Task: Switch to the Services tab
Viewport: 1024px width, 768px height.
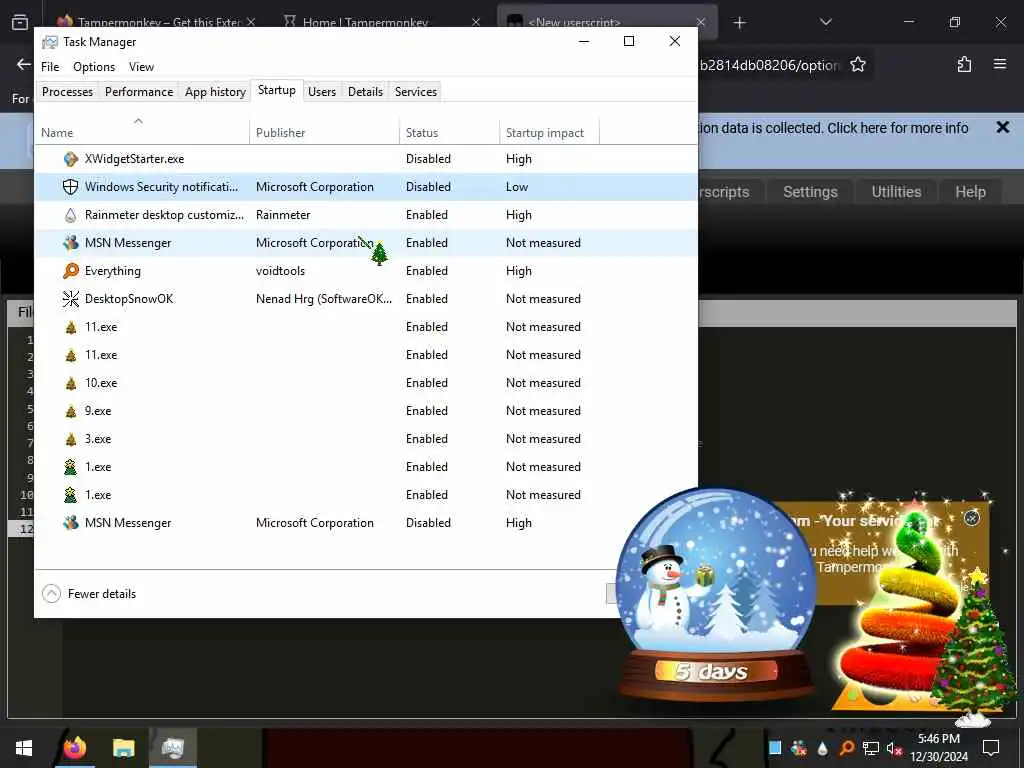Action: click(415, 91)
